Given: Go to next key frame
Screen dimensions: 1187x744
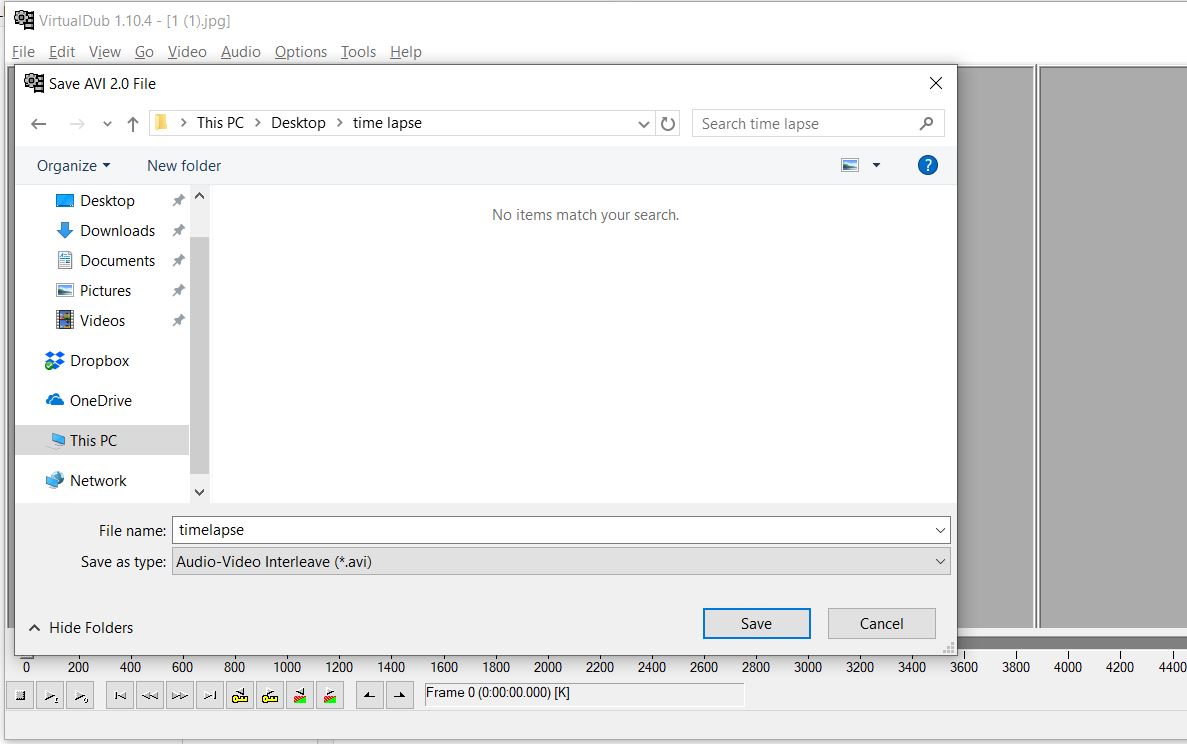Looking at the screenshot, I should (269, 696).
